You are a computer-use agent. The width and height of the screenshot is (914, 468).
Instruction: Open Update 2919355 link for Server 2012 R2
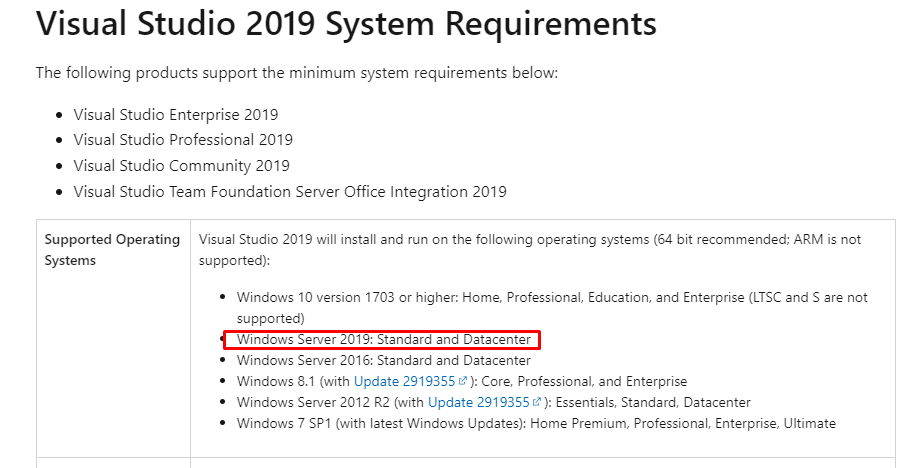pos(478,403)
